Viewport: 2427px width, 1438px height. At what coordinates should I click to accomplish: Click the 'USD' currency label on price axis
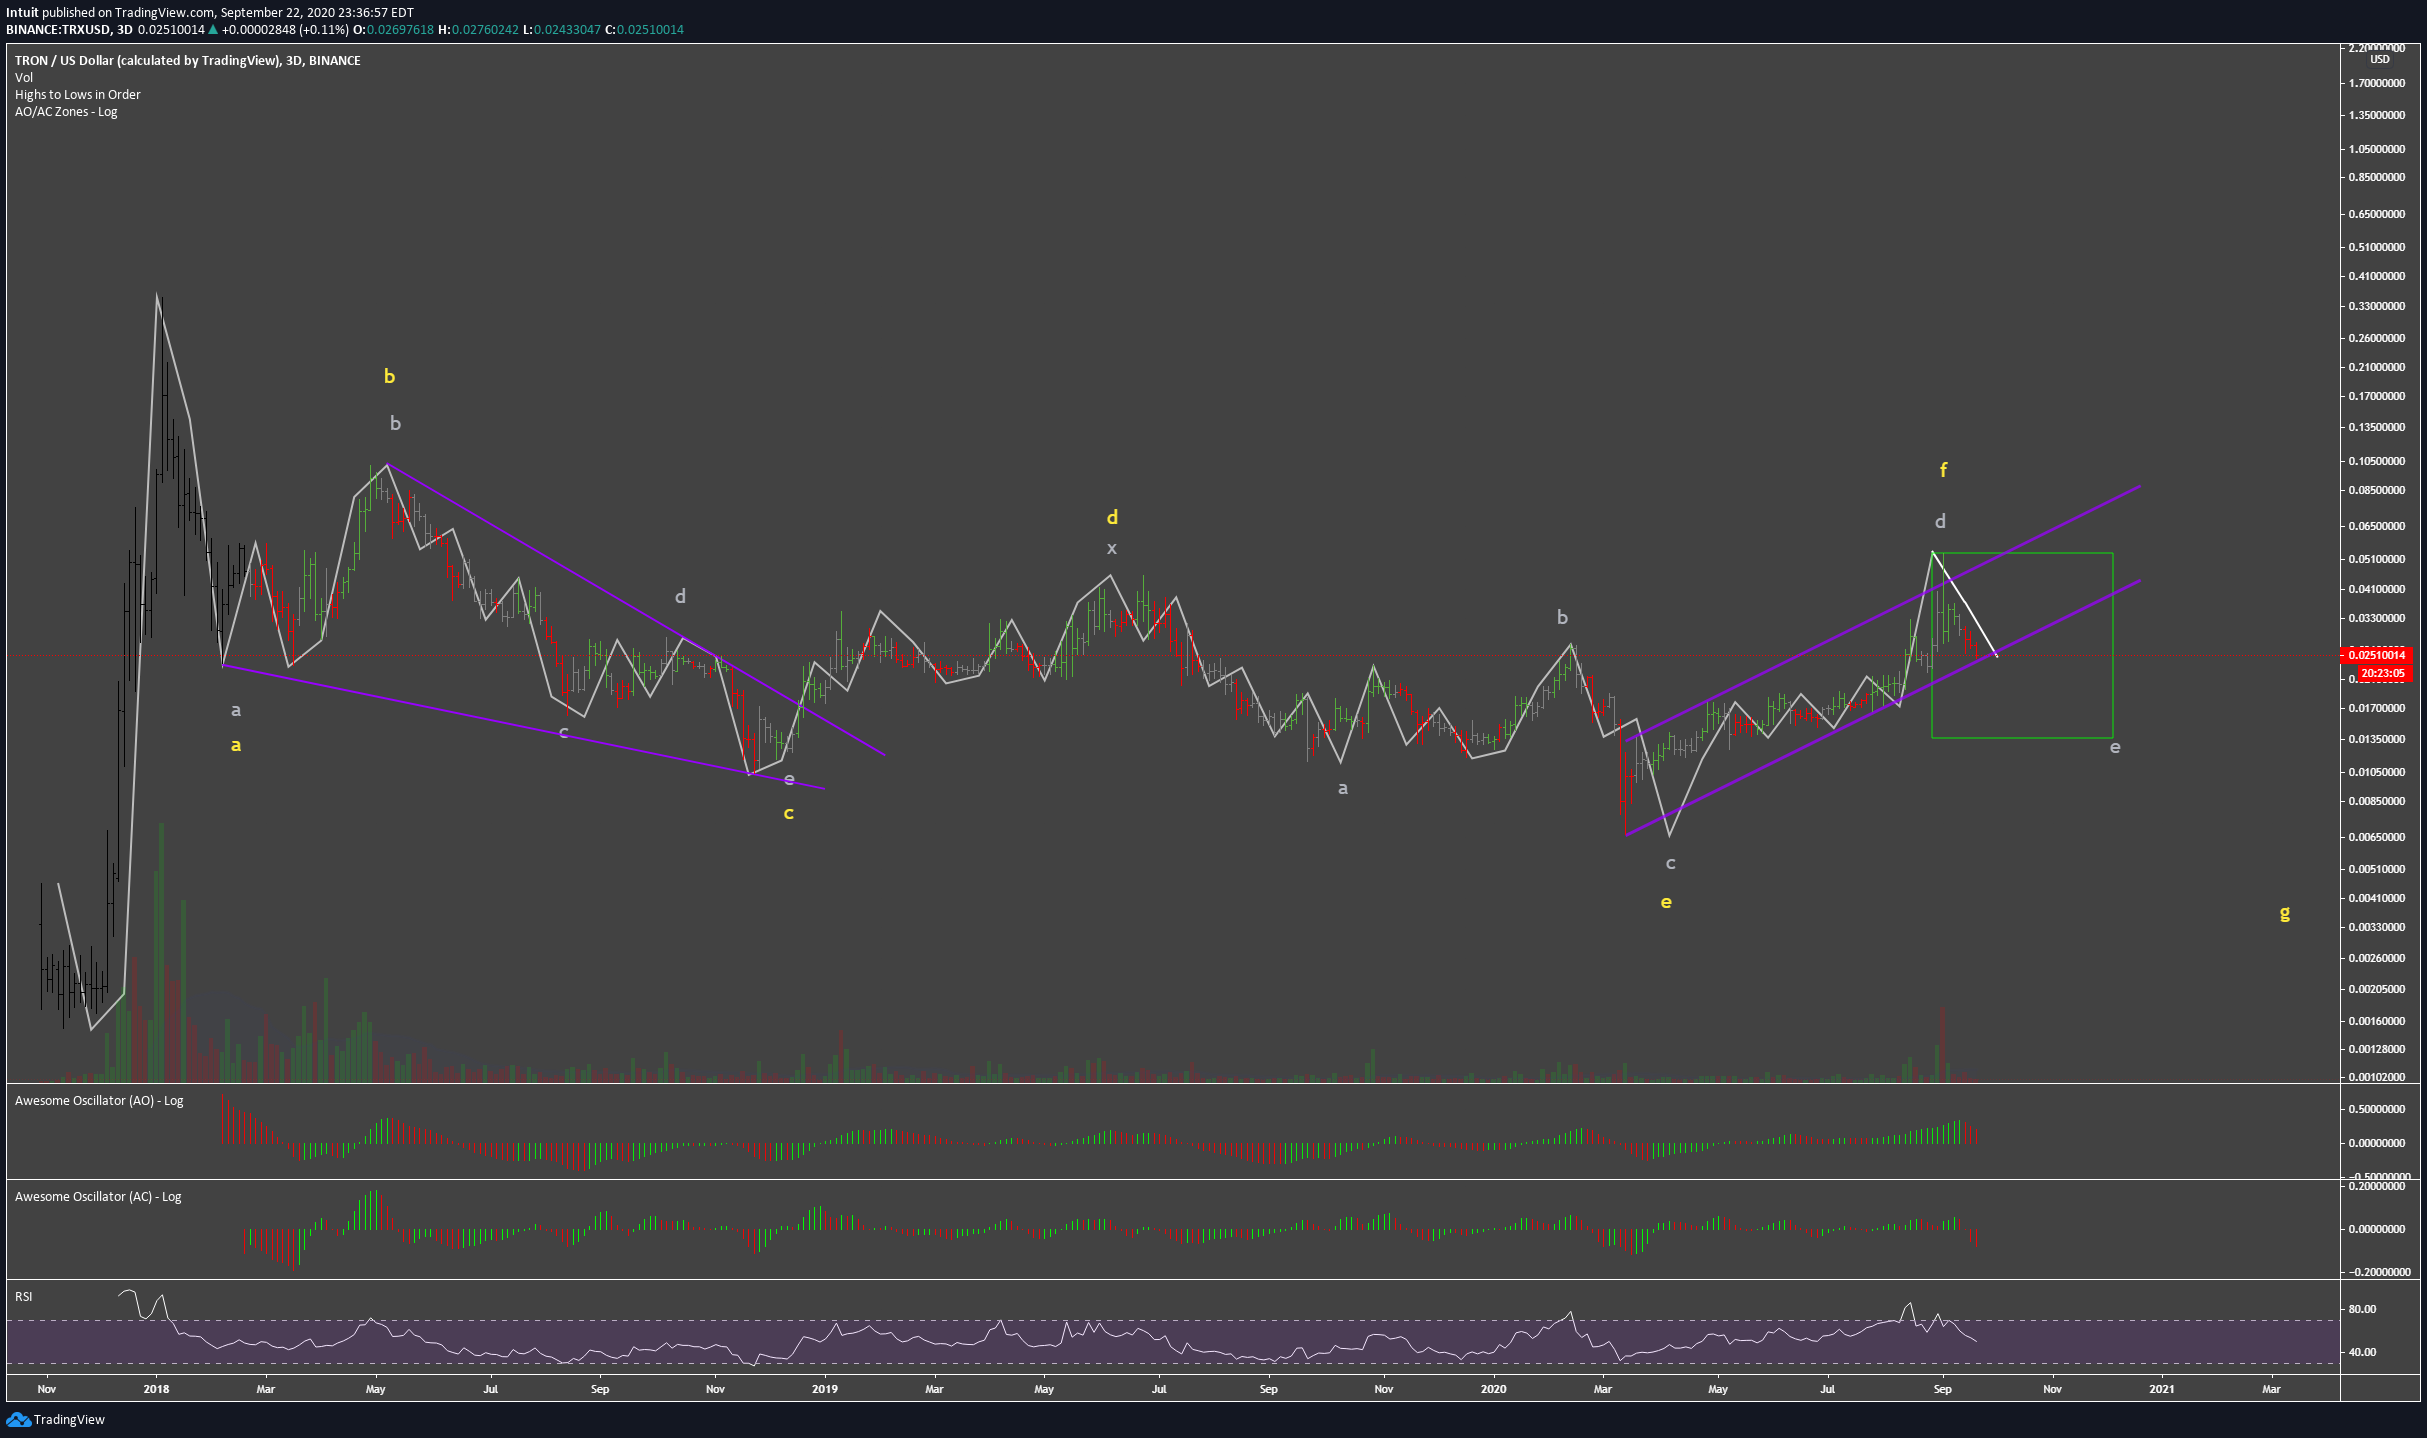pyautogui.click(x=2380, y=59)
